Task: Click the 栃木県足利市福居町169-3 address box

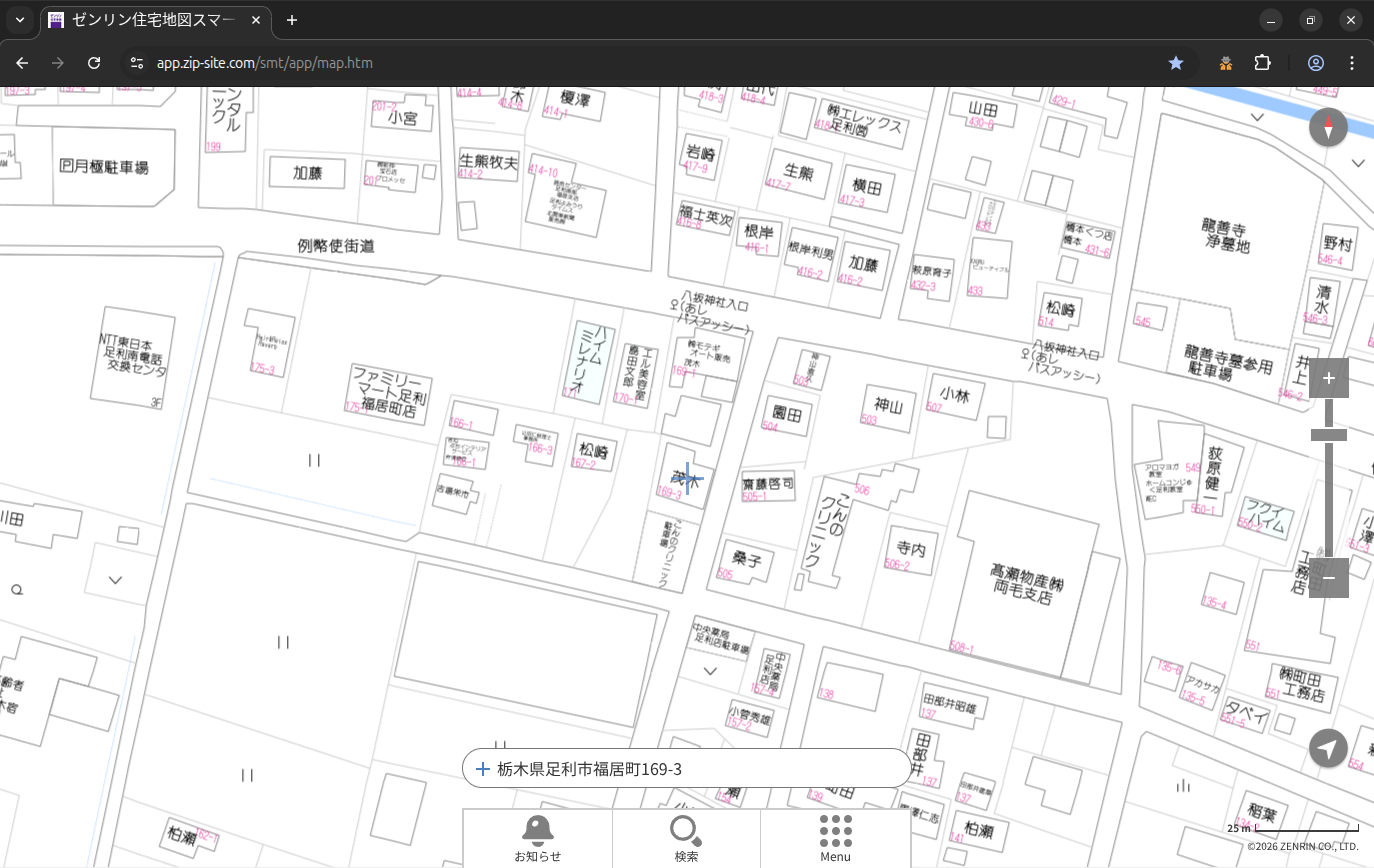Action: point(686,769)
